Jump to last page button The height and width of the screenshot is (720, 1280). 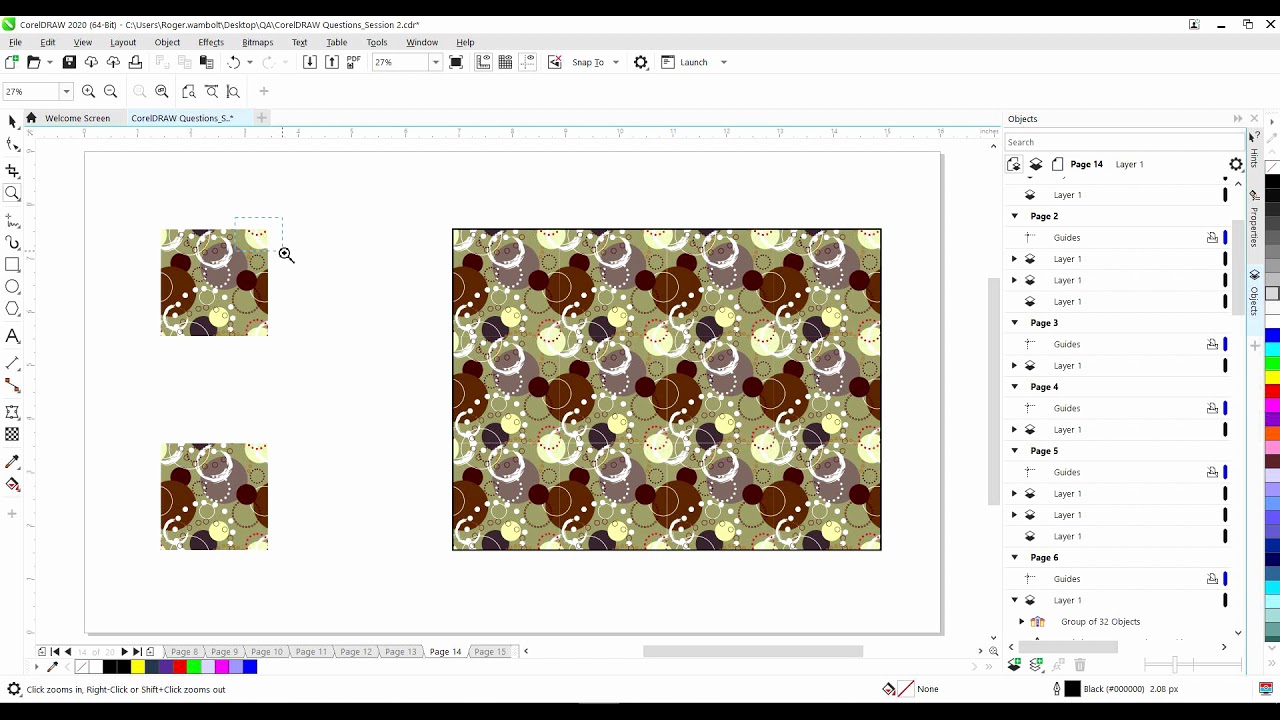(137, 652)
